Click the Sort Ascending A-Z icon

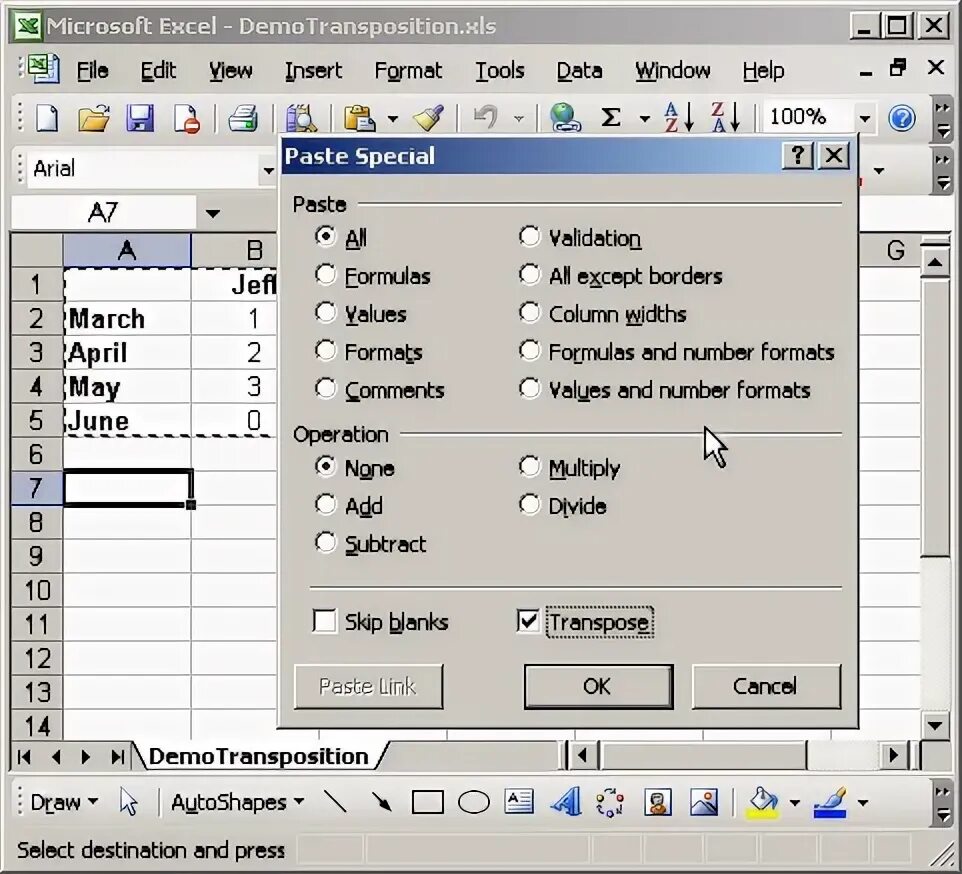point(679,117)
